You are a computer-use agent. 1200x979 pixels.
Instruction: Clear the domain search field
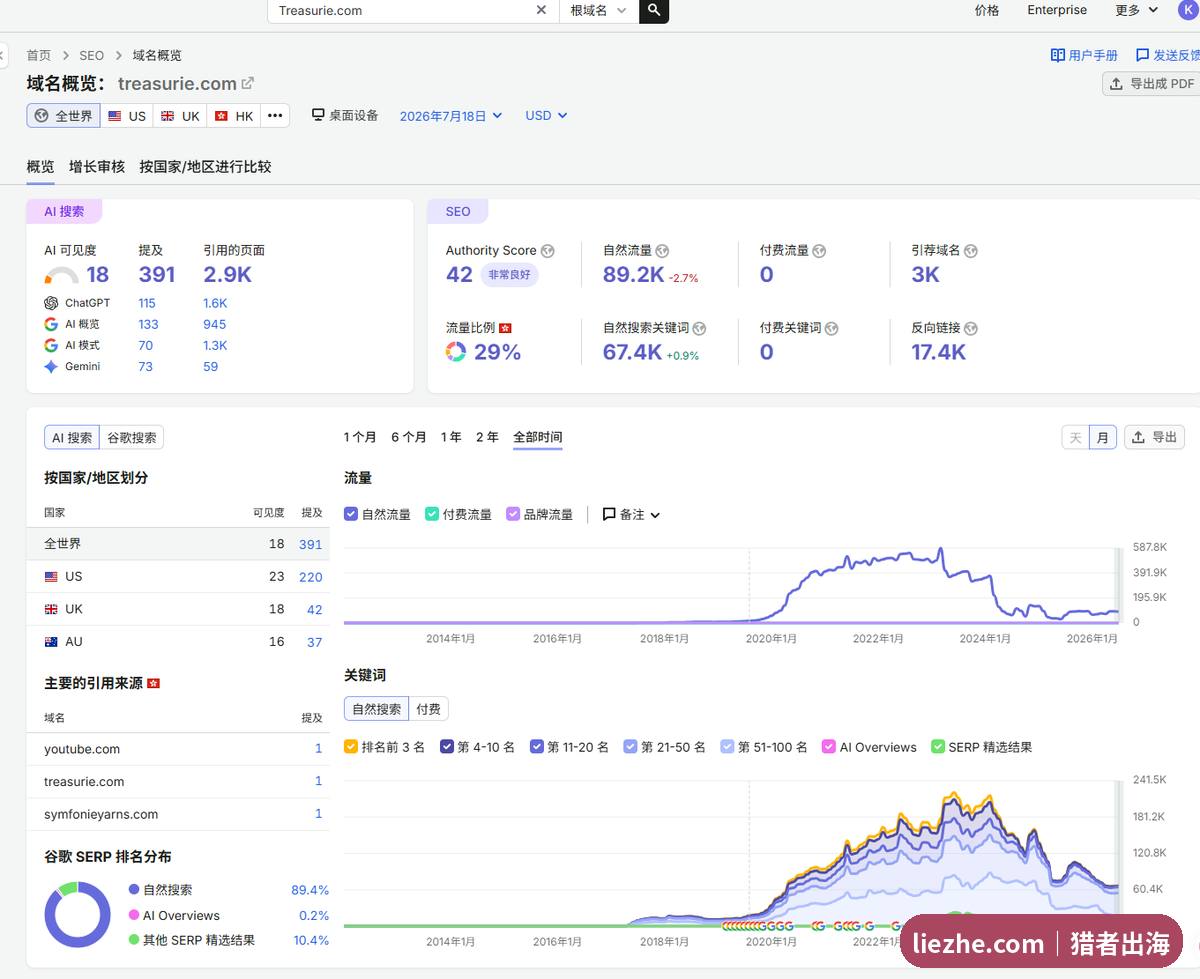click(x=541, y=10)
